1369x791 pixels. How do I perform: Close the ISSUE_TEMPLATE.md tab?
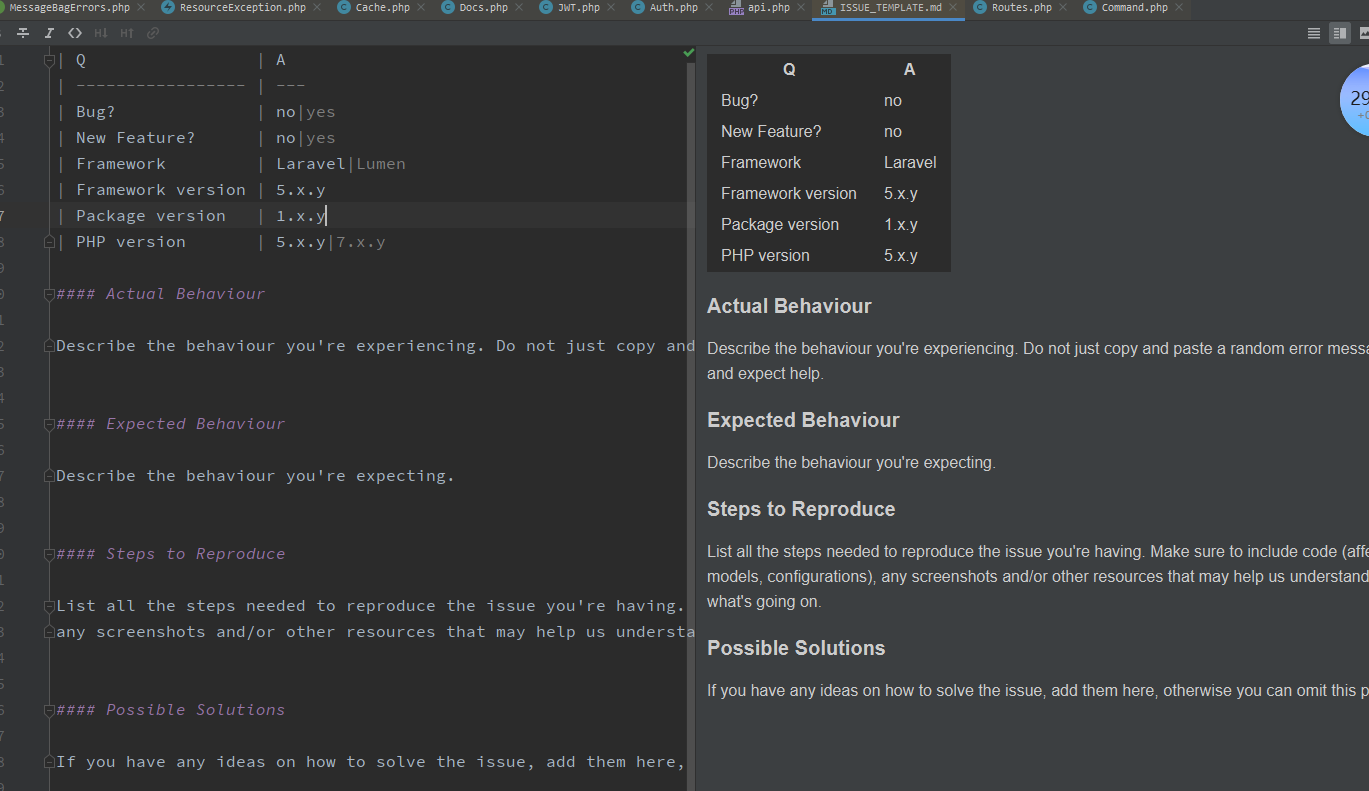[x=954, y=8]
